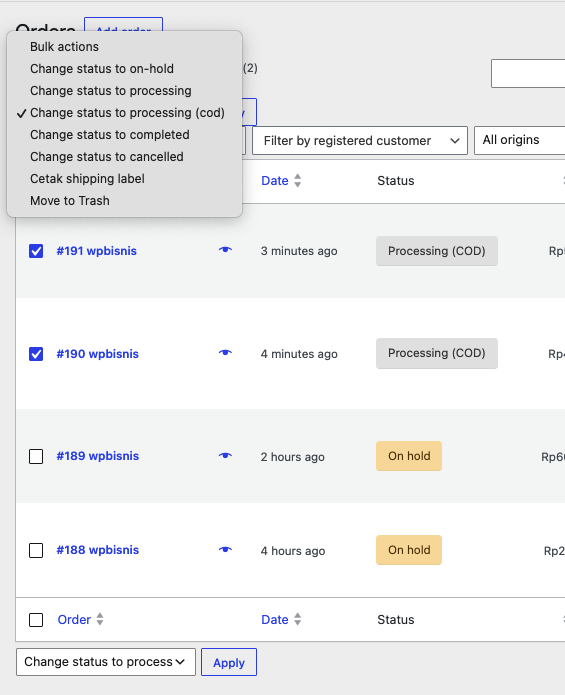This screenshot has height=695, width=565.
Task: Open preview eye icon for order #189
Action: tap(225, 456)
